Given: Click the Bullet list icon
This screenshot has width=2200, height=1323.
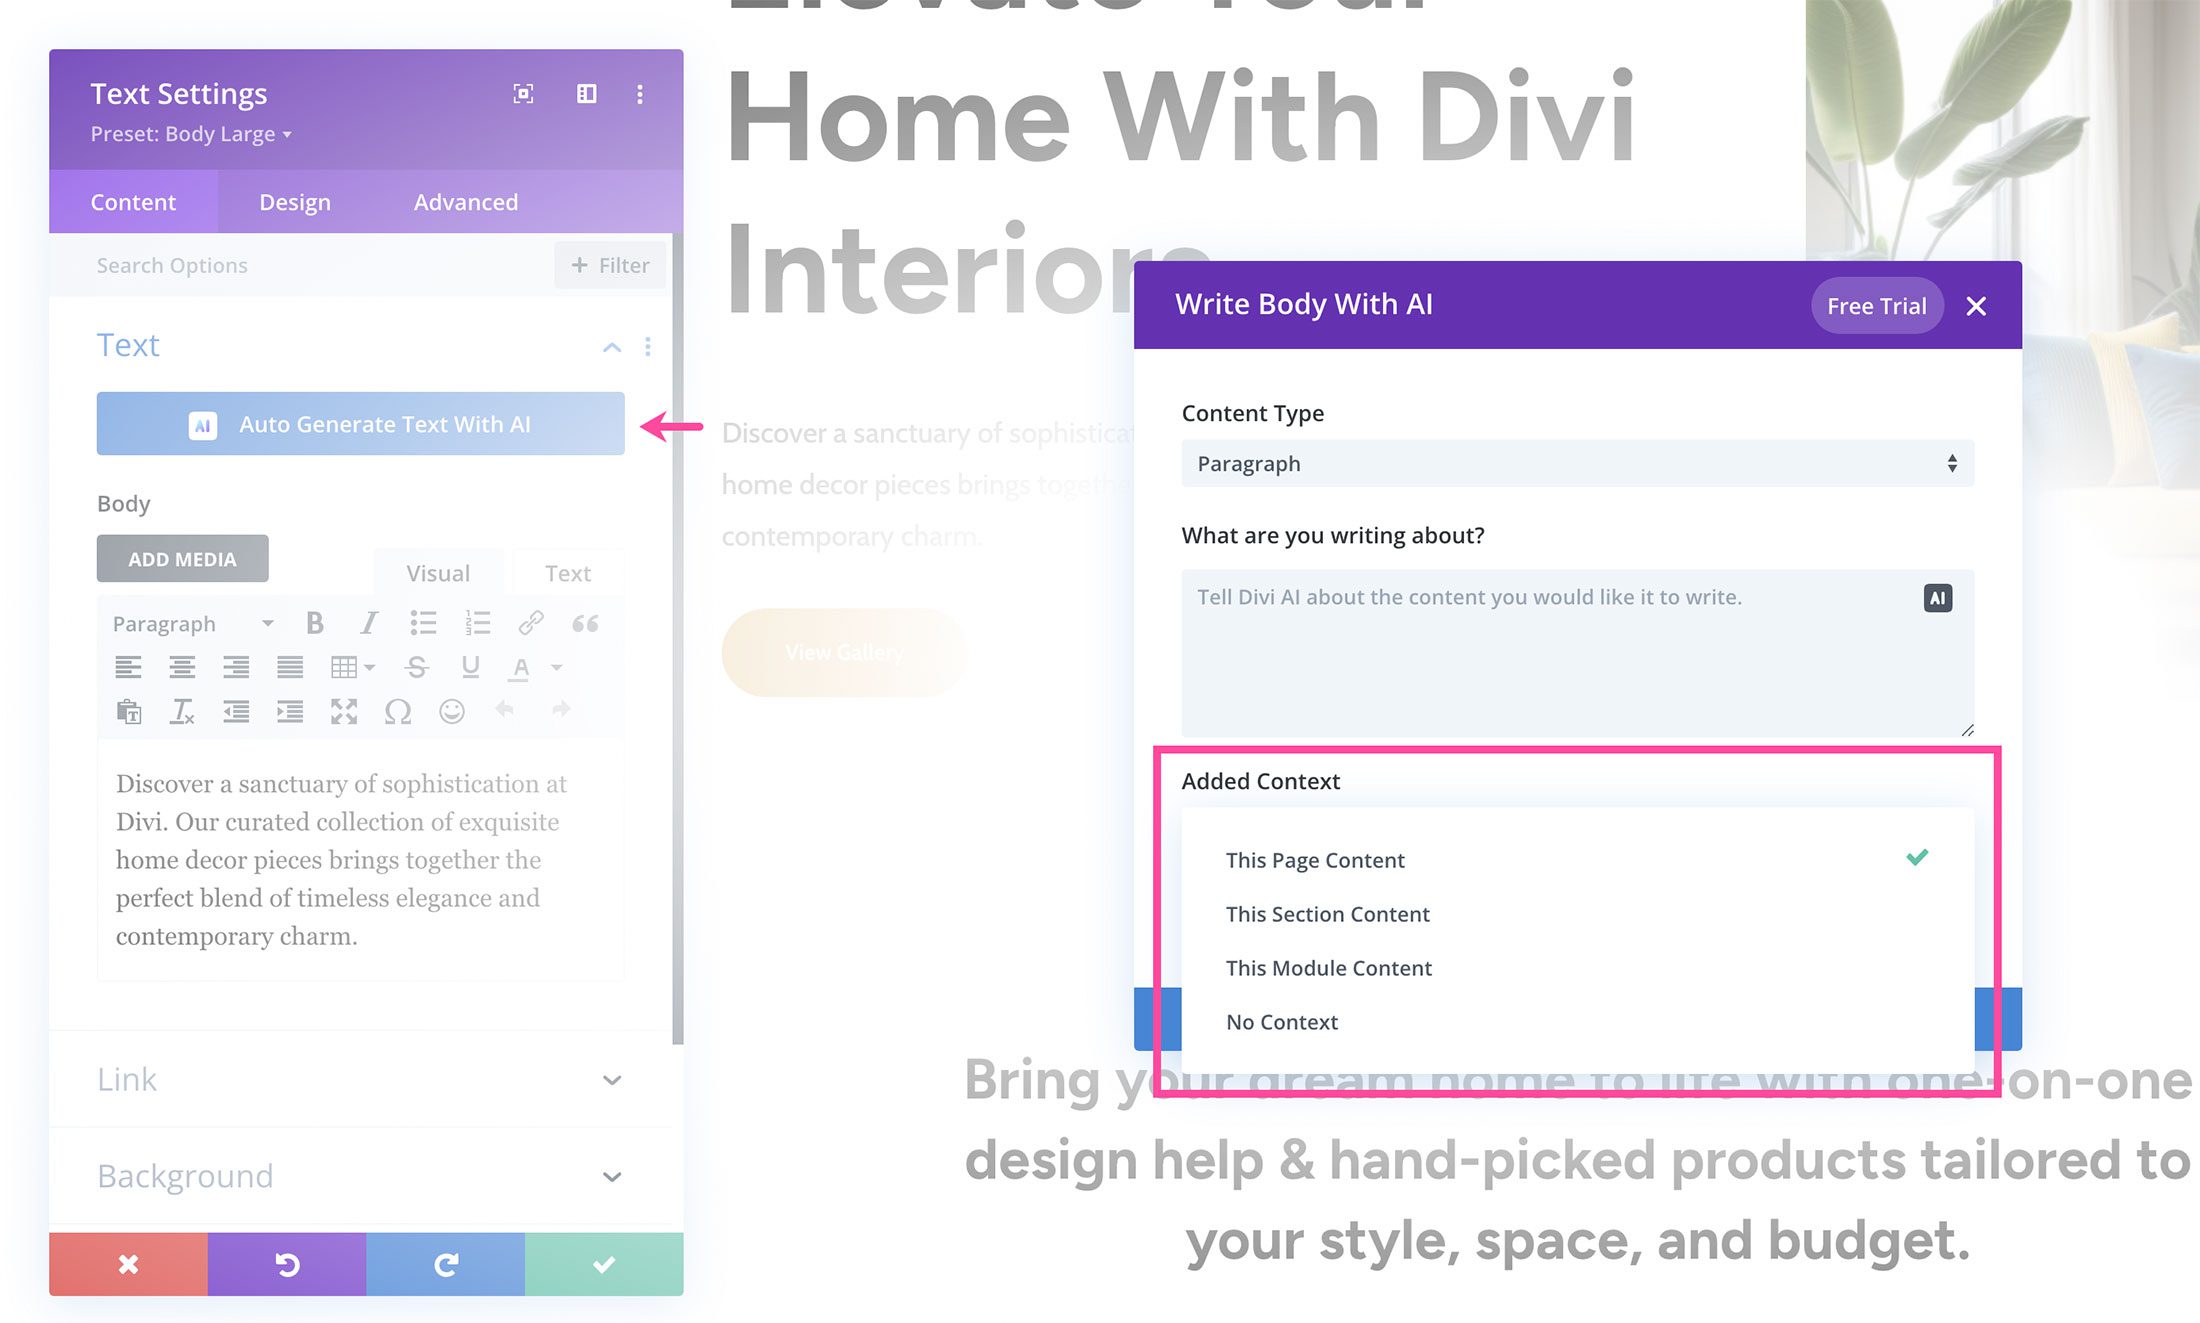Looking at the screenshot, I should click(421, 621).
